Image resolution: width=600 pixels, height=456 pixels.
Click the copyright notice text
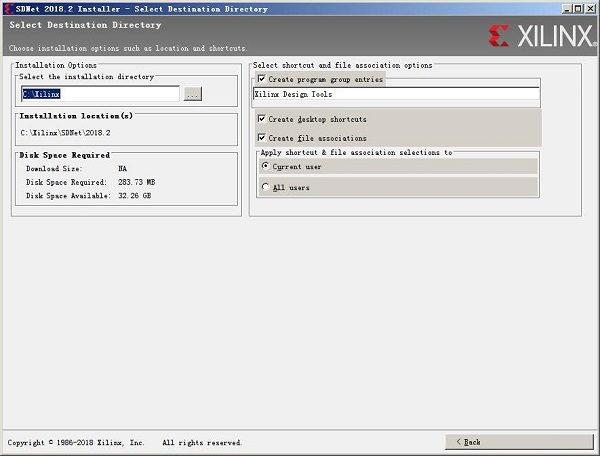tap(124, 443)
